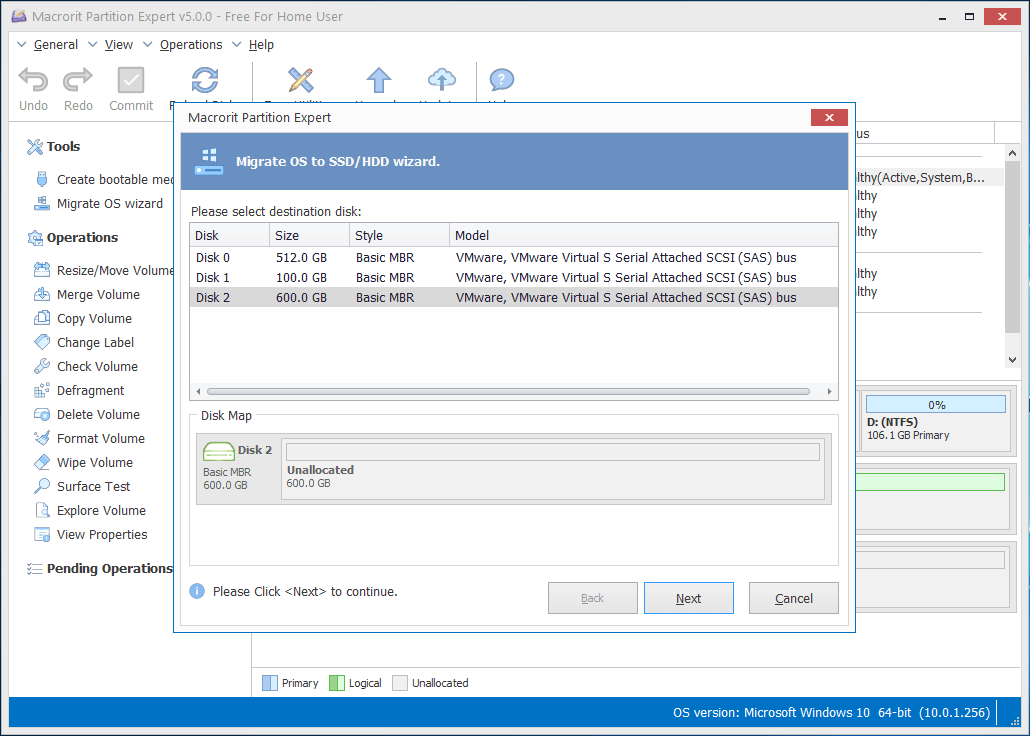
Task: Click the Redo arrow icon
Action: pyautogui.click(x=78, y=80)
